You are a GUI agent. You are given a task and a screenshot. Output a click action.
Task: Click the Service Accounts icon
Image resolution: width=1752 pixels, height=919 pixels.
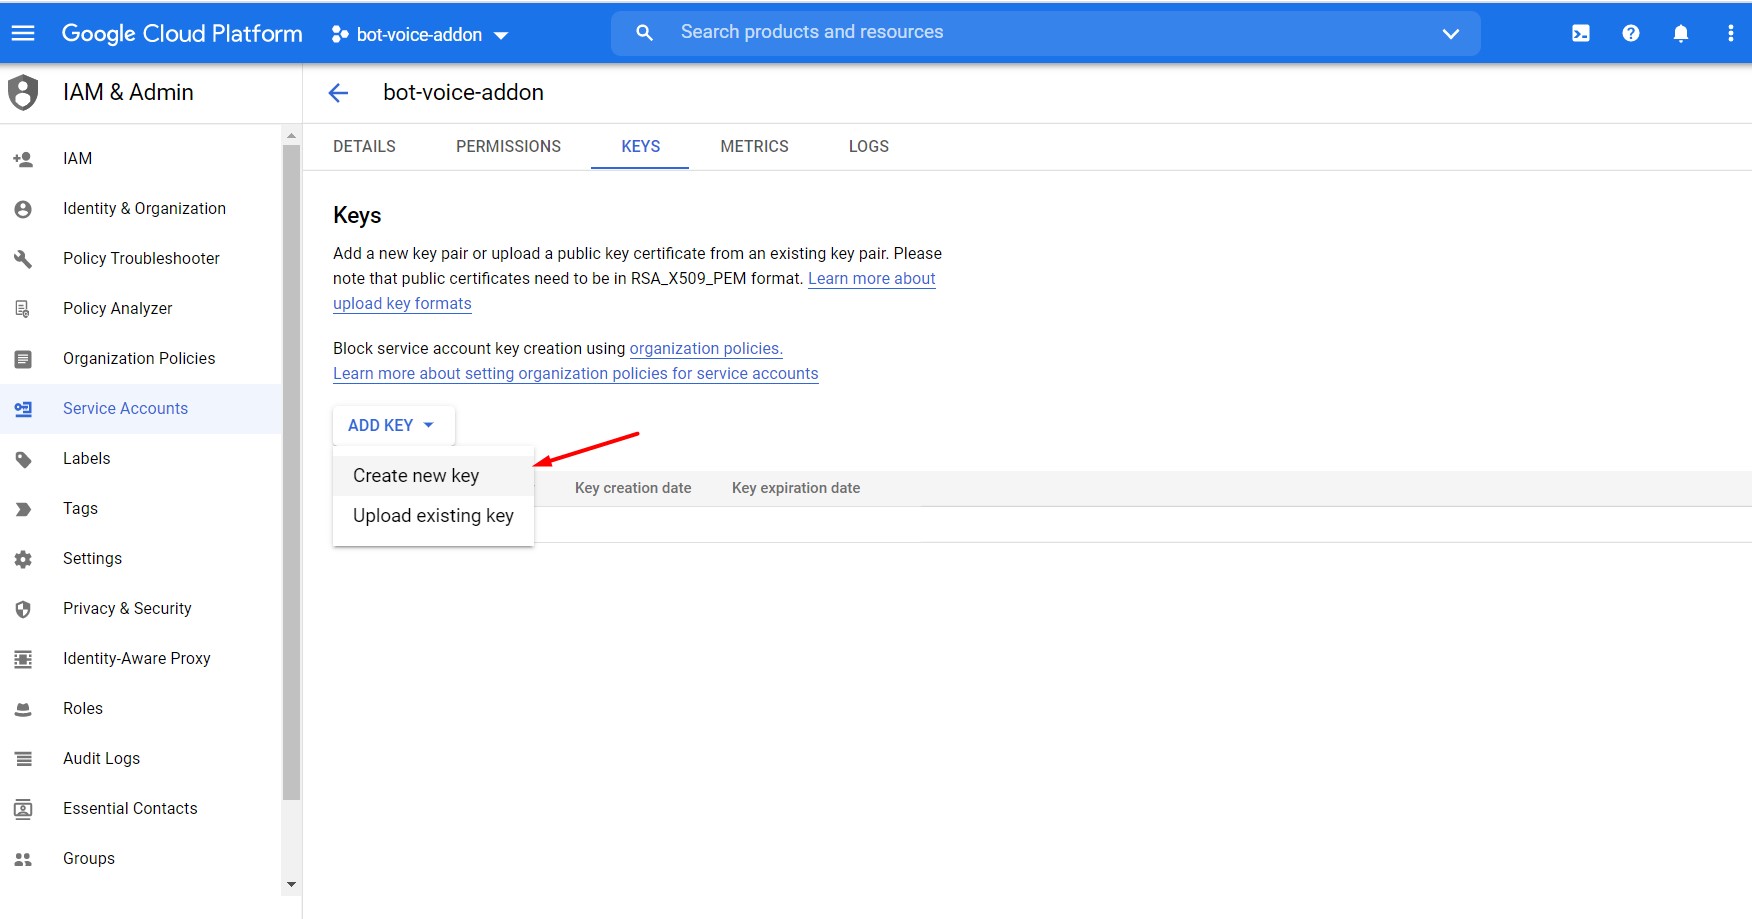click(23, 409)
